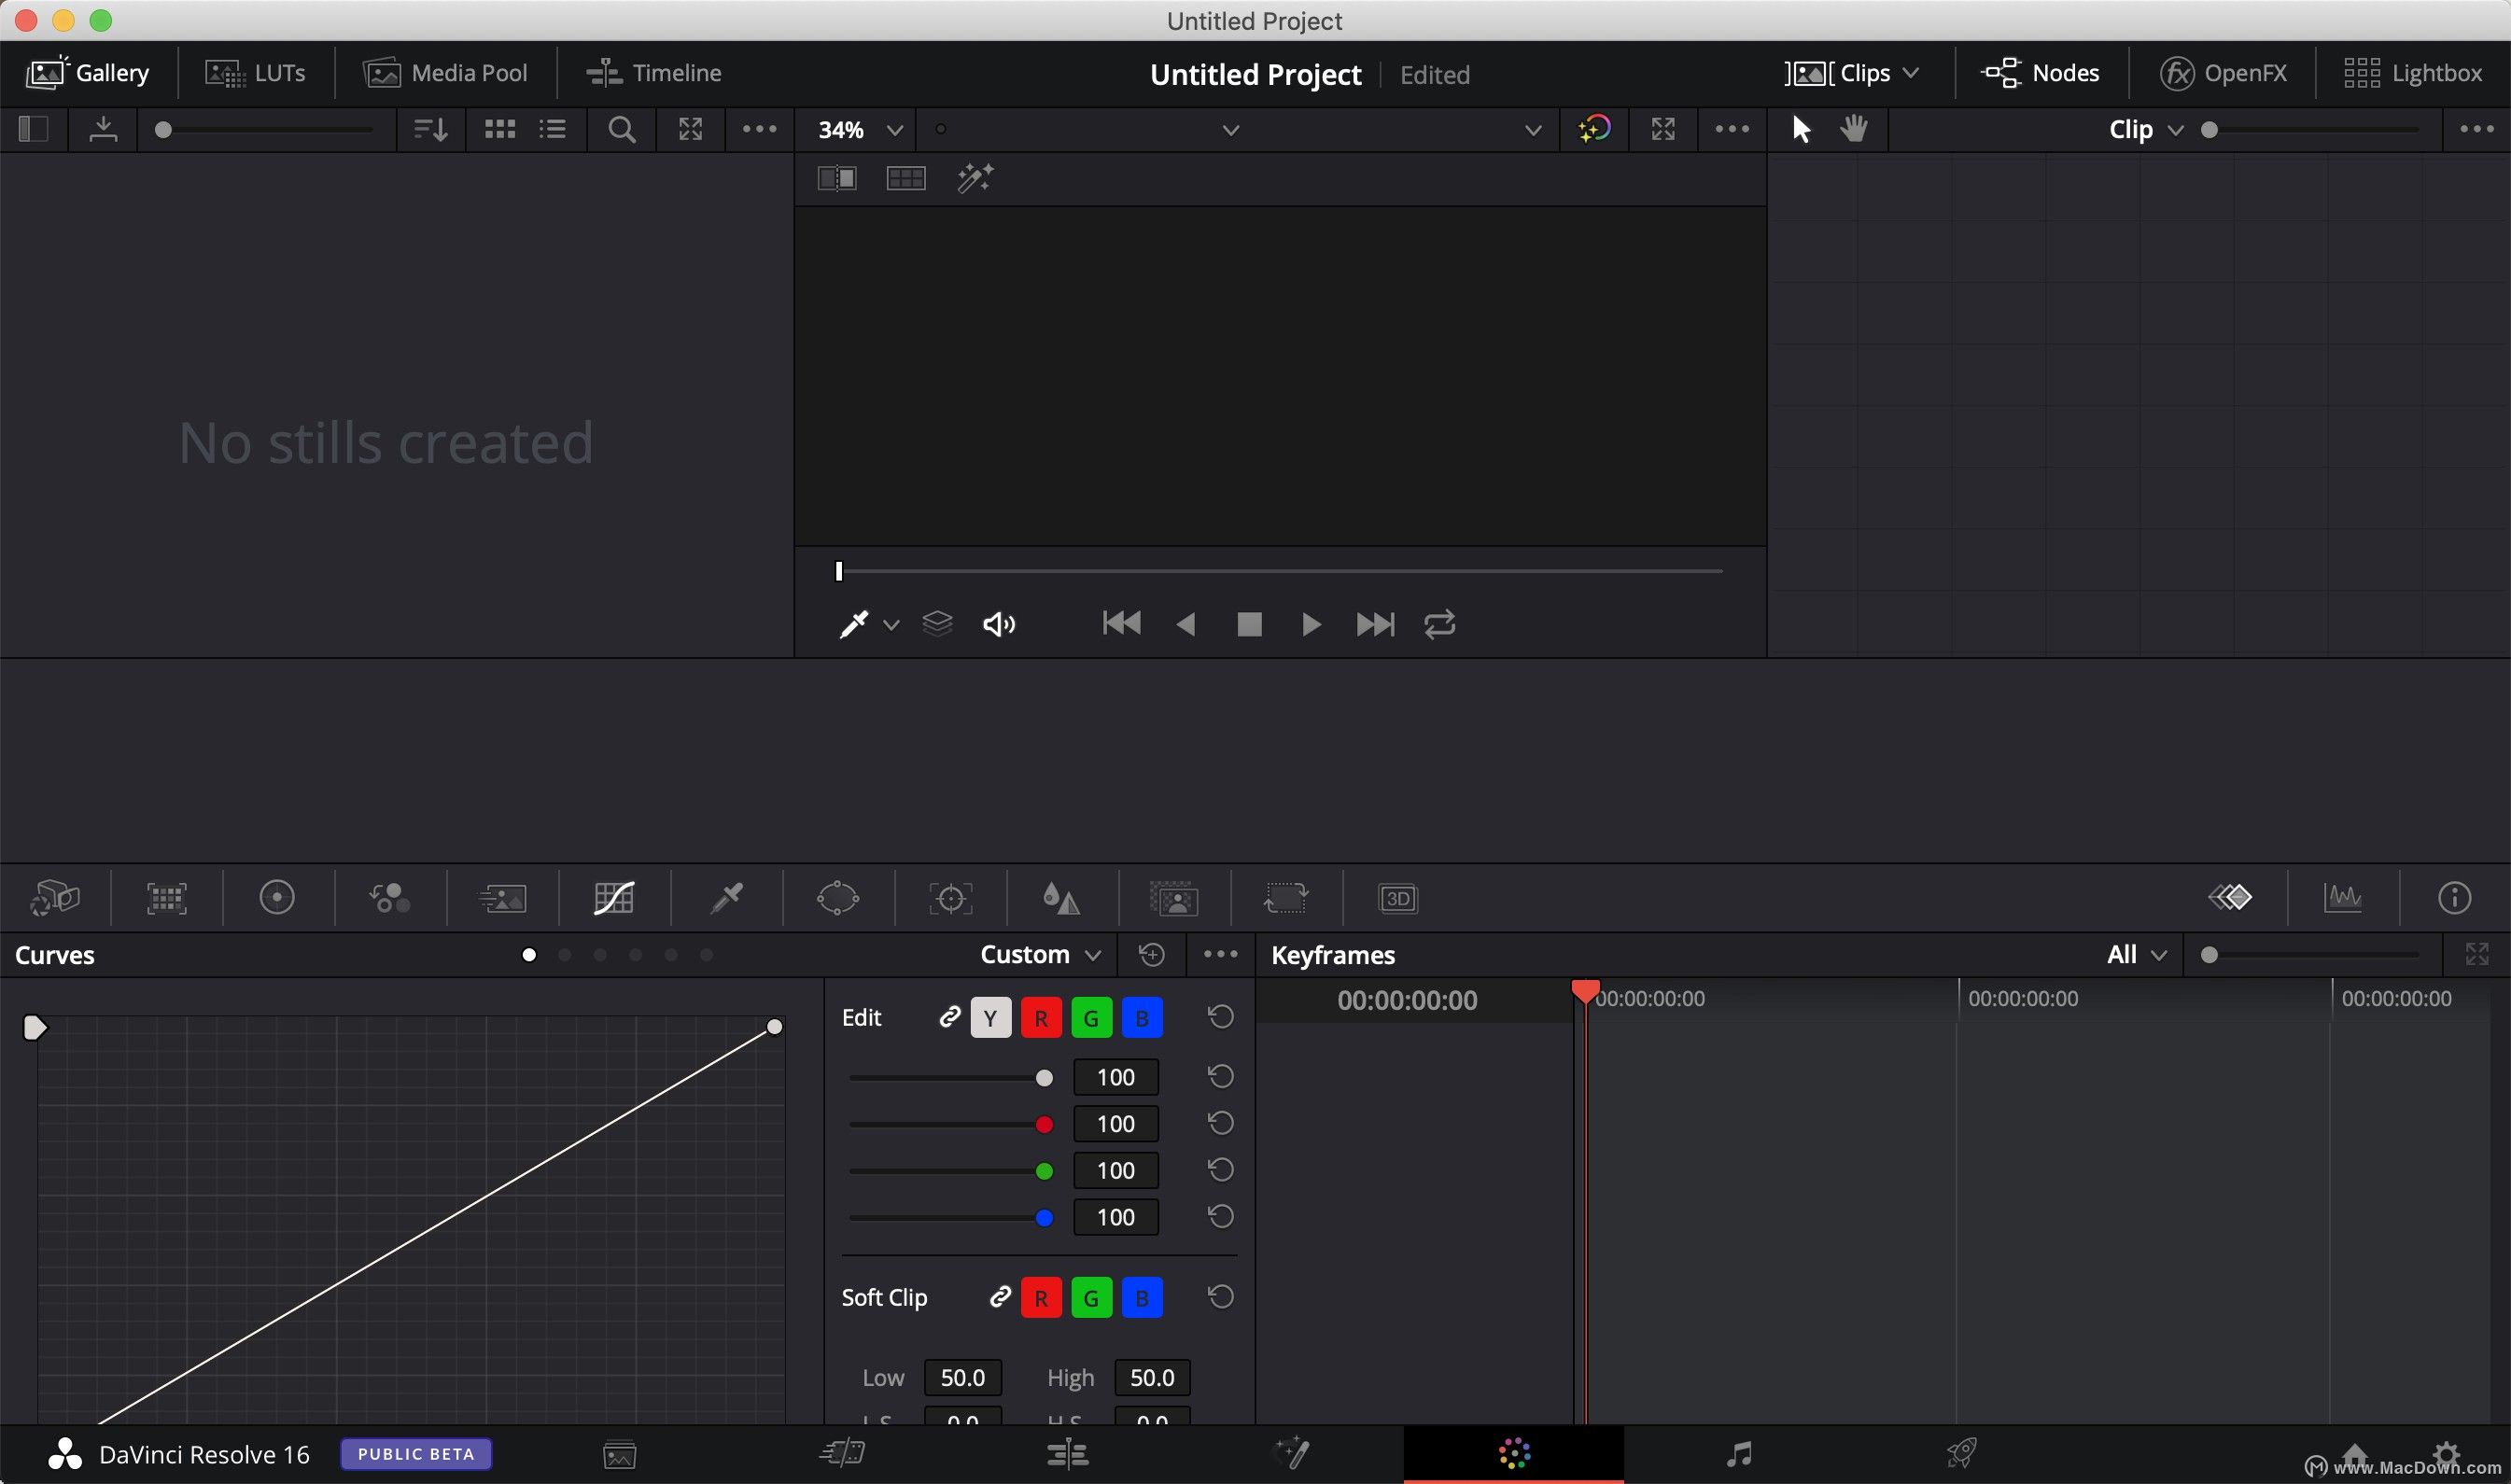Screen dimensions: 2511x1484
Task: Toggle Soft Clip R red channel
Action: (1041, 1298)
